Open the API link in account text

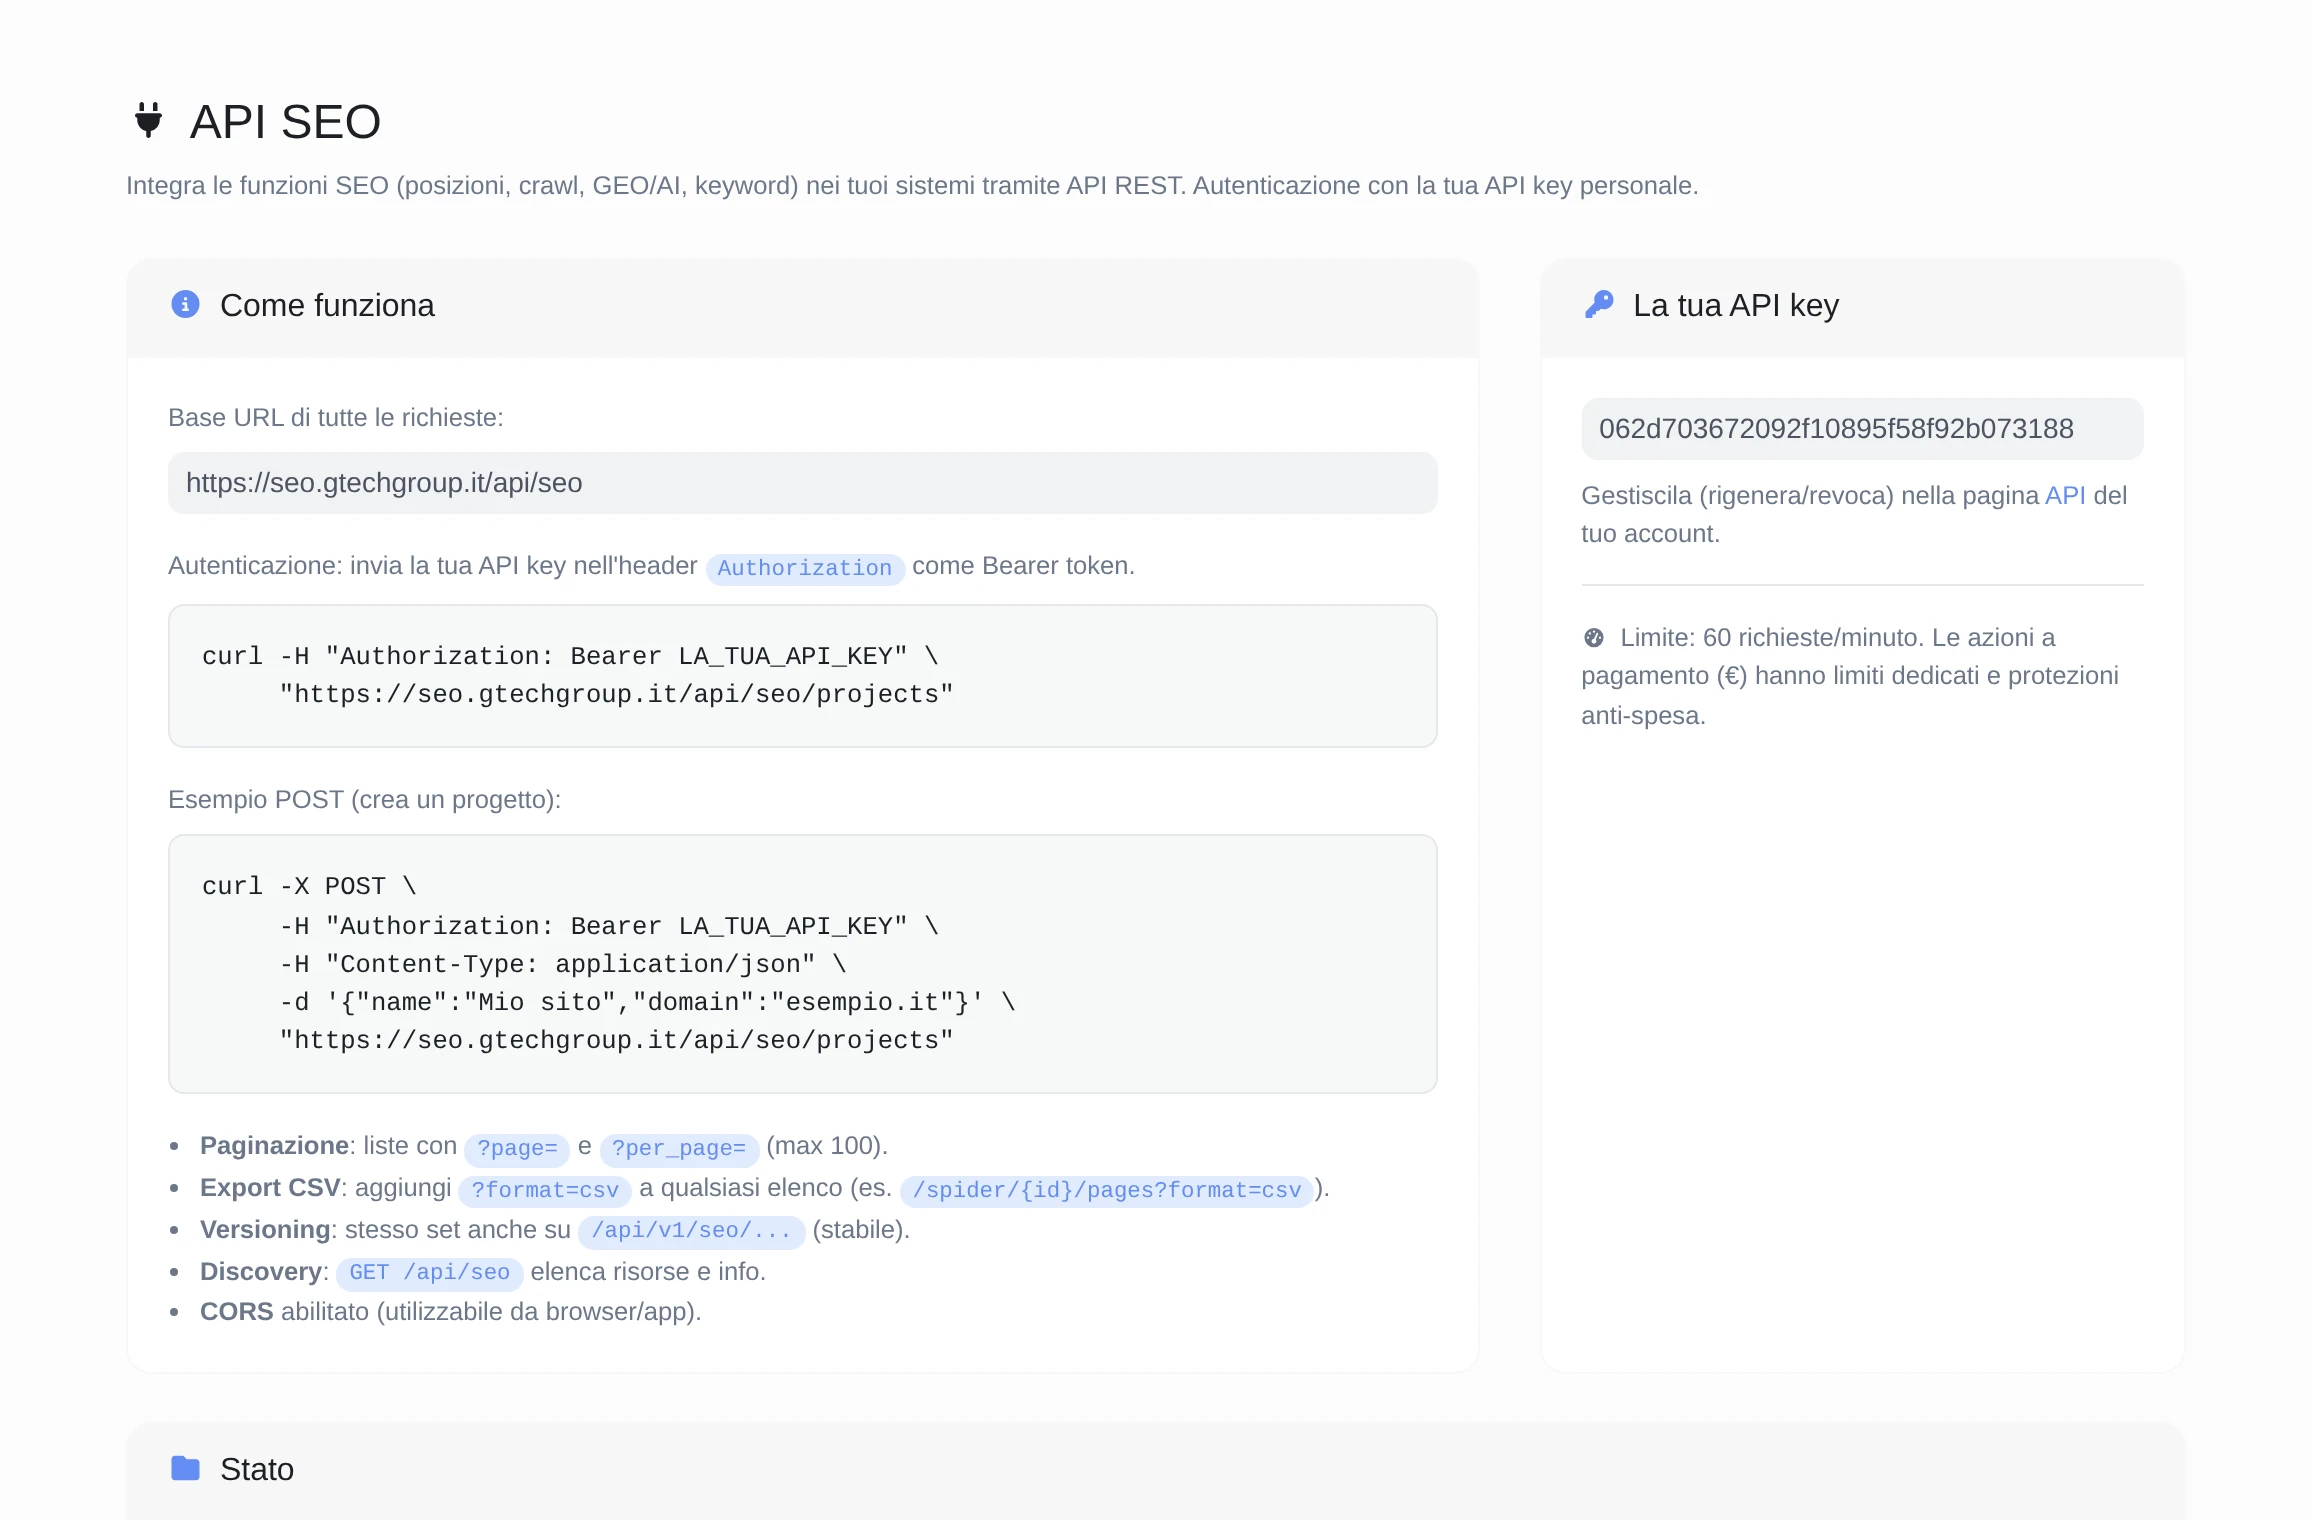point(2065,495)
